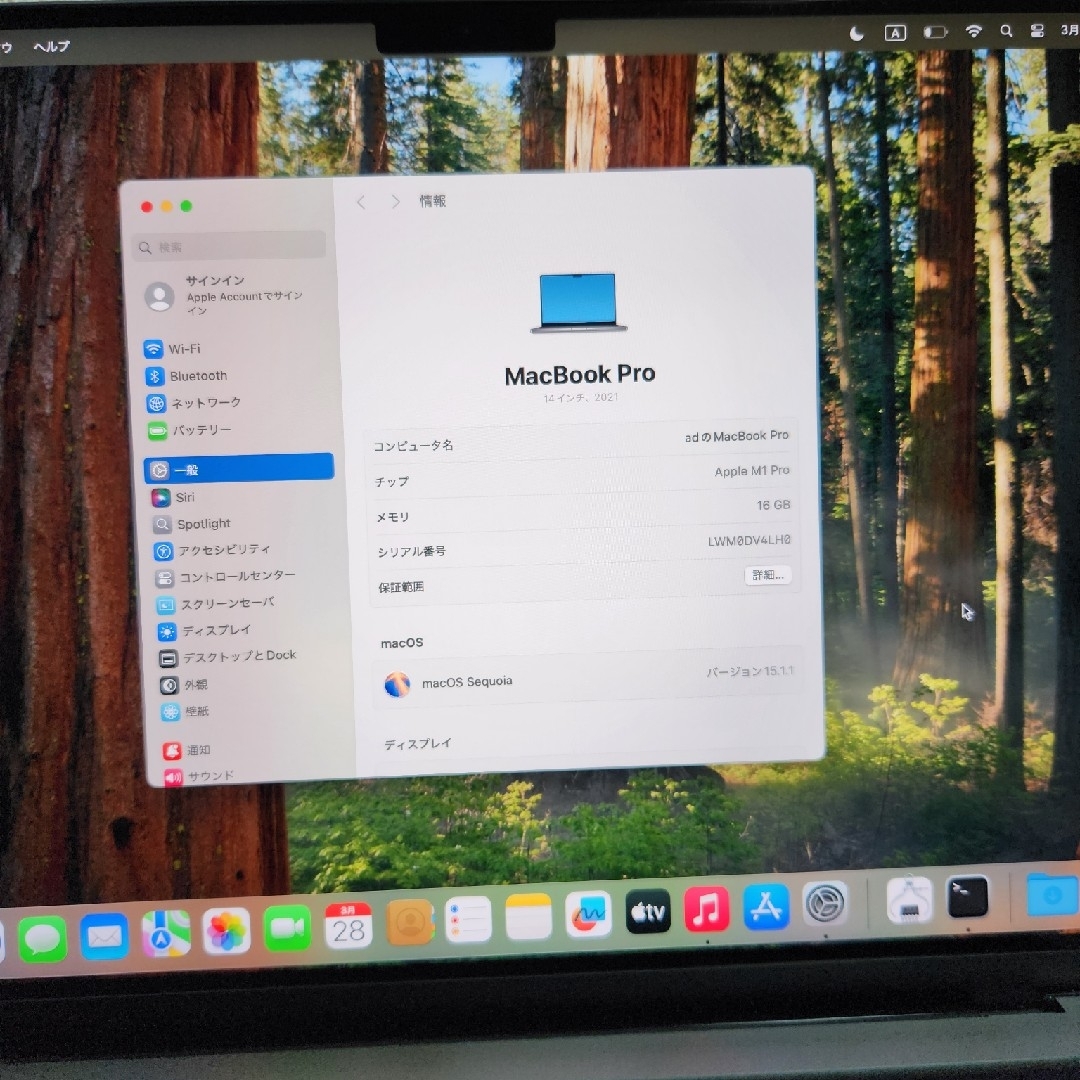Click Focus moon icon in menu bar
Image resolution: width=1080 pixels, height=1080 pixels.
tap(856, 34)
